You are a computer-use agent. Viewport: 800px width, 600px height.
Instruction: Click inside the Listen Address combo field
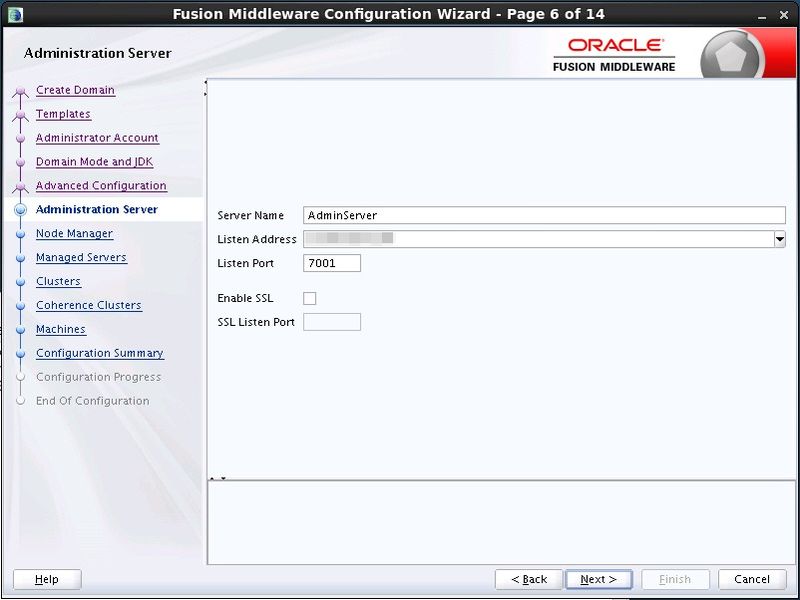[x=538, y=239]
